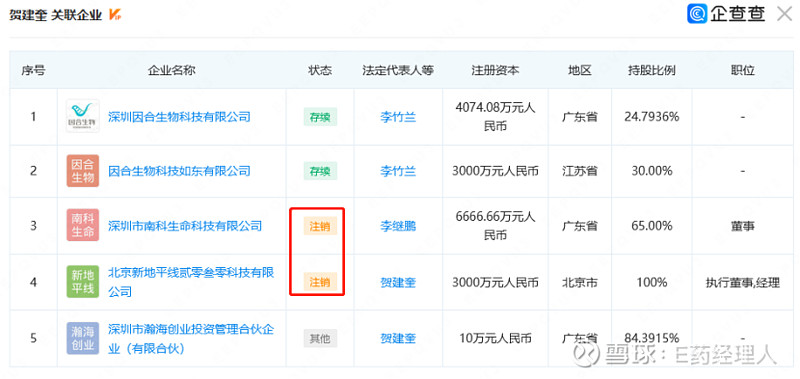Open the 深圳因合生物科技有限公司 company link
This screenshot has height=379, width=800.
[179, 117]
